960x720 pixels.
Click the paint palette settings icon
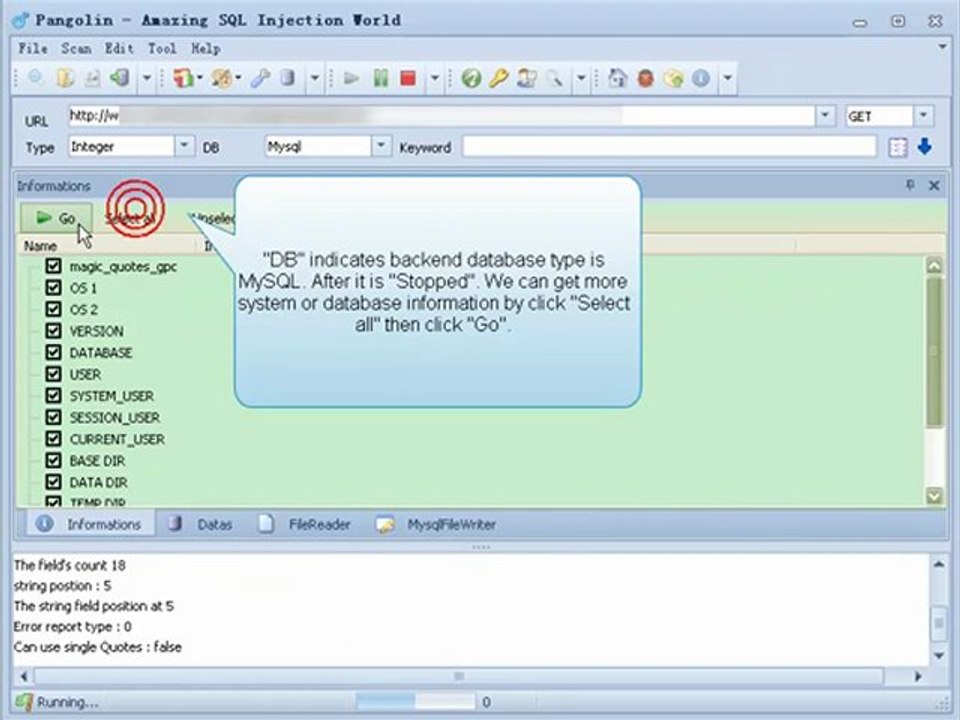222,78
